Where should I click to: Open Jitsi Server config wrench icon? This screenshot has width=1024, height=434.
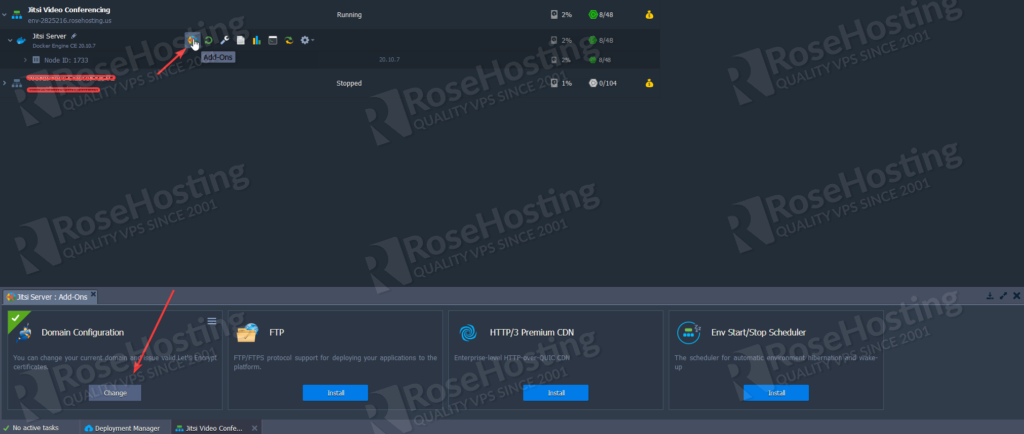(224, 40)
